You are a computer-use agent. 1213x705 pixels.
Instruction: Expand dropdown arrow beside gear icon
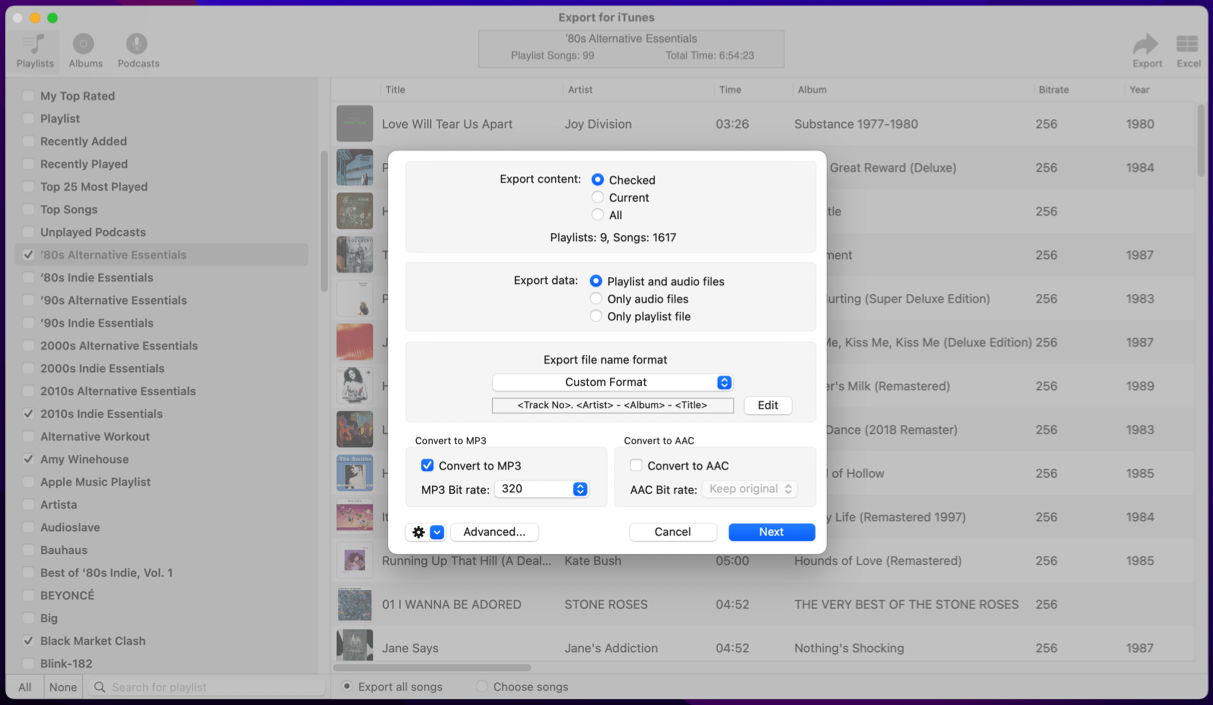tap(437, 532)
